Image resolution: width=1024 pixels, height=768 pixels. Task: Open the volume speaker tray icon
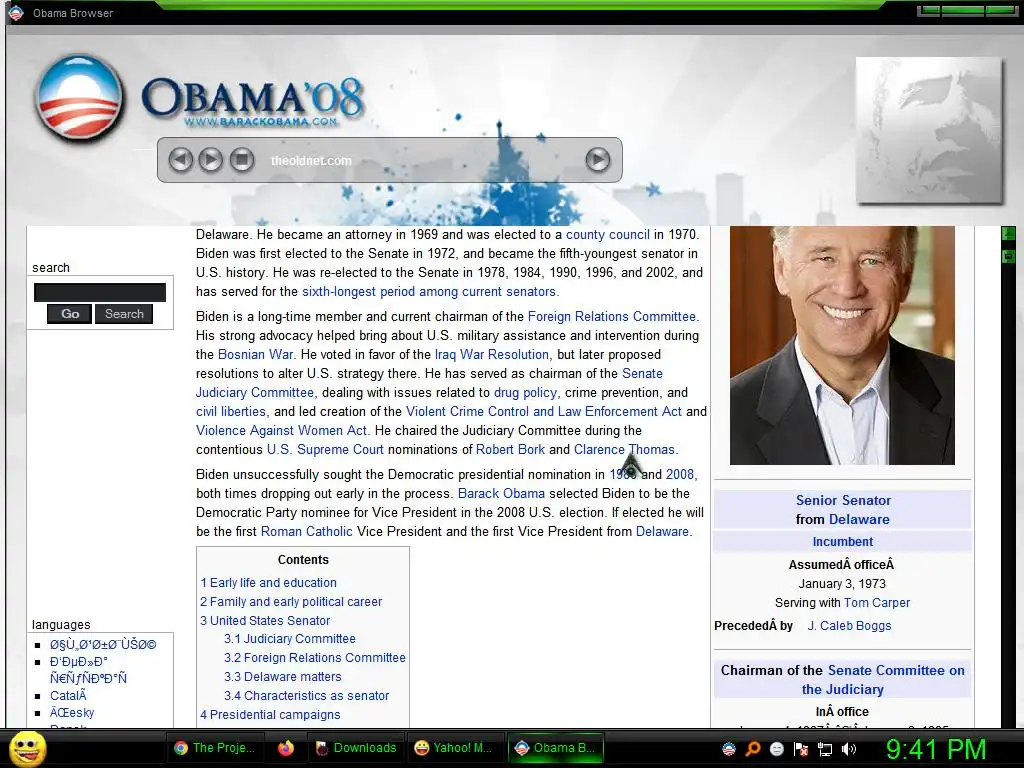tap(849, 749)
